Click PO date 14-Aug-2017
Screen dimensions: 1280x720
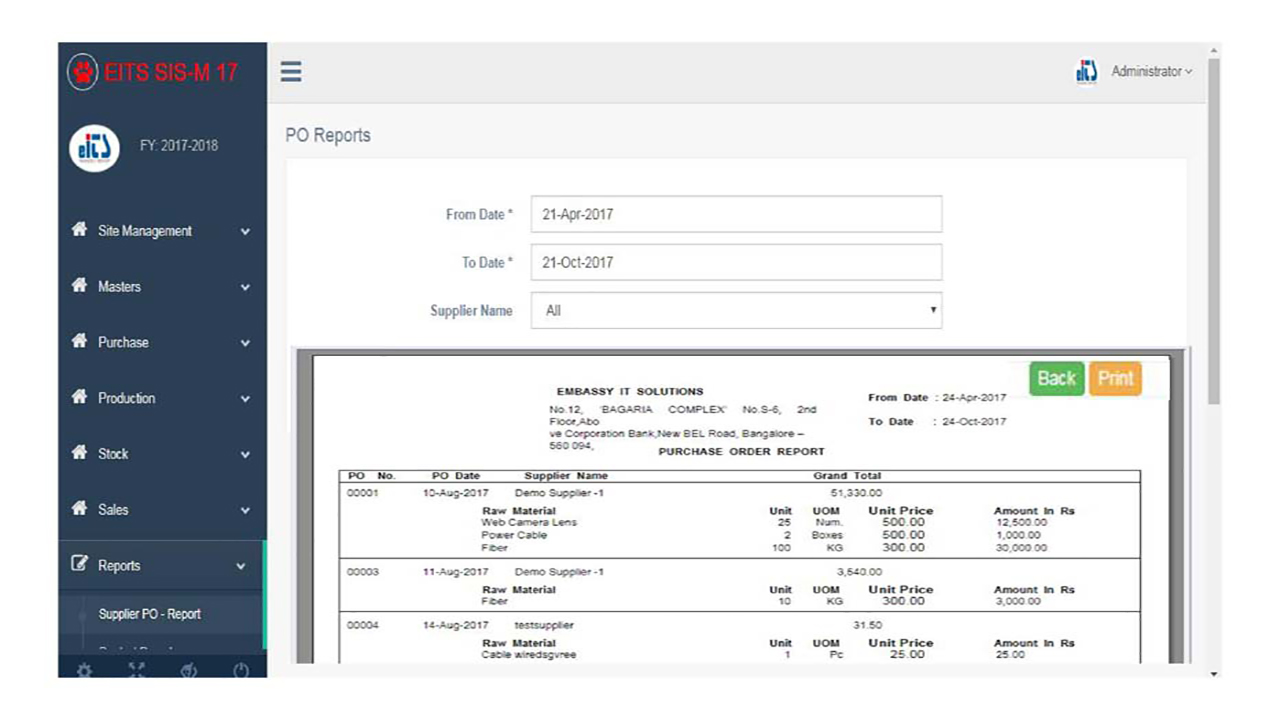[x=456, y=625]
